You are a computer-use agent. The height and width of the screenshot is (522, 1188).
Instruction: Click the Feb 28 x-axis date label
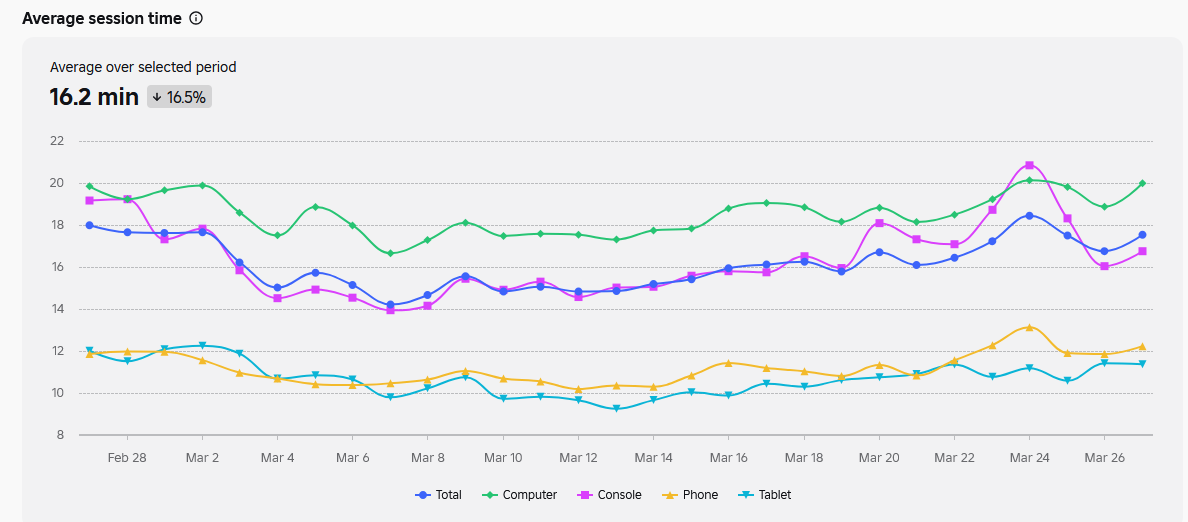127,457
